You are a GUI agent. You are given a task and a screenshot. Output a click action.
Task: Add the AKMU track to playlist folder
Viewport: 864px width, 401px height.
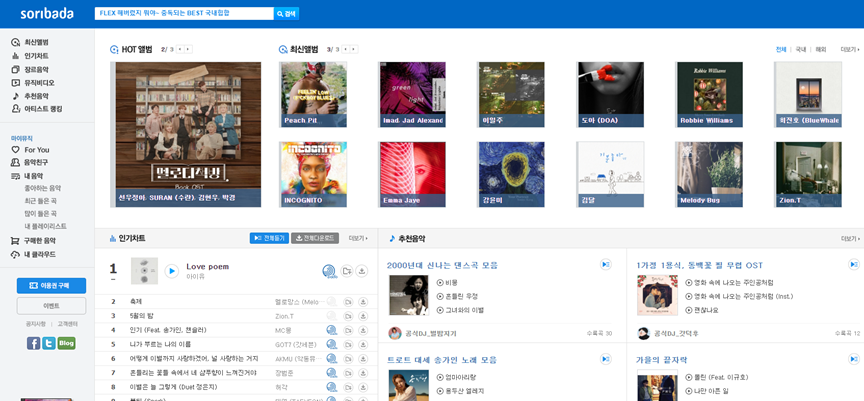tap(348, 359)
